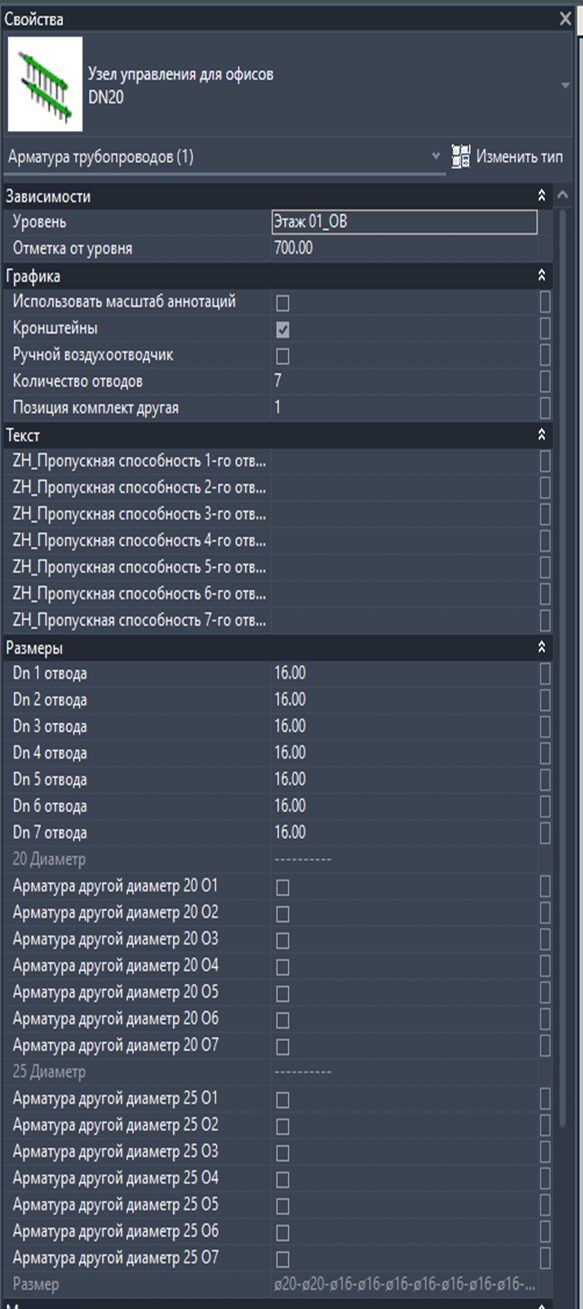The image size is (583, 1309).
Task: Click the associate parameter button beside Dn 1 отвода
Action: click(545, 673)
